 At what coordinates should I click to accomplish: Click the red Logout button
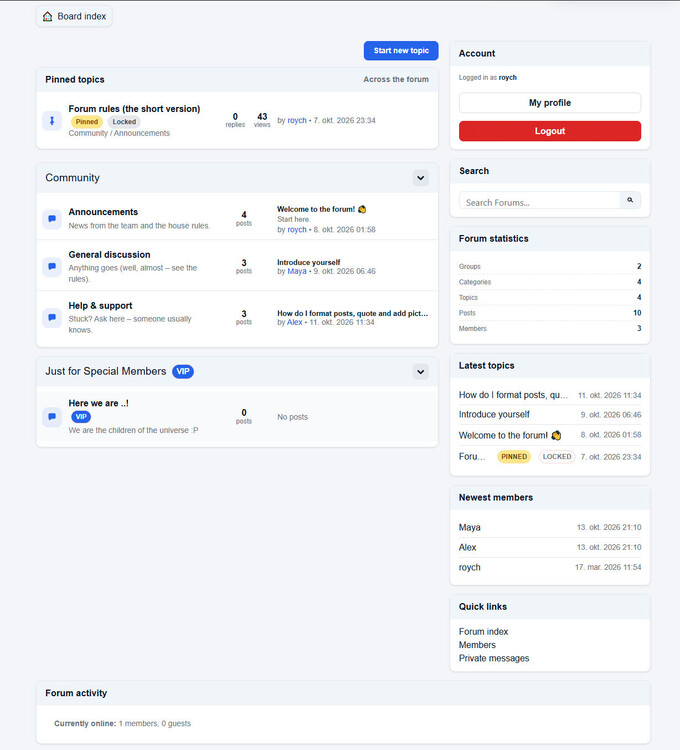(x=550, y=131)
